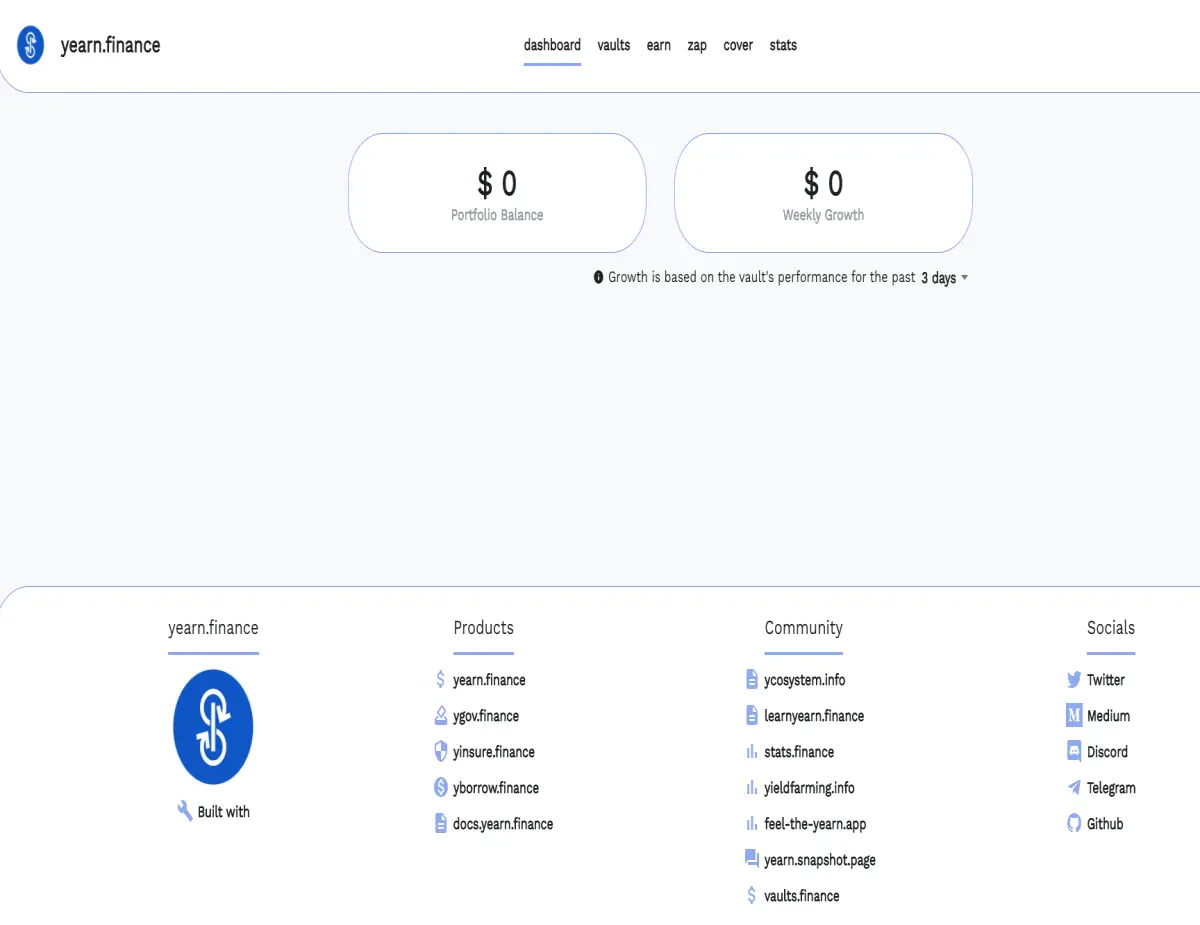Visit the yinsure.finance link
This screenshot has width=1200, height=925.
pyautogui.click(x=494, y=752)
